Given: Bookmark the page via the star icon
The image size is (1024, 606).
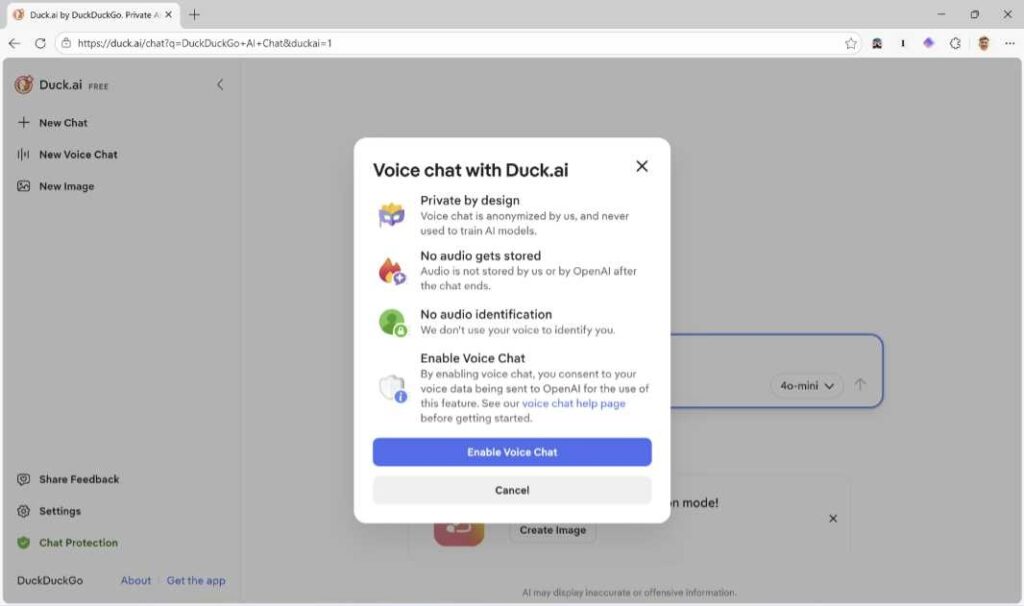Looking at the screenshot, I should point(852,44).
